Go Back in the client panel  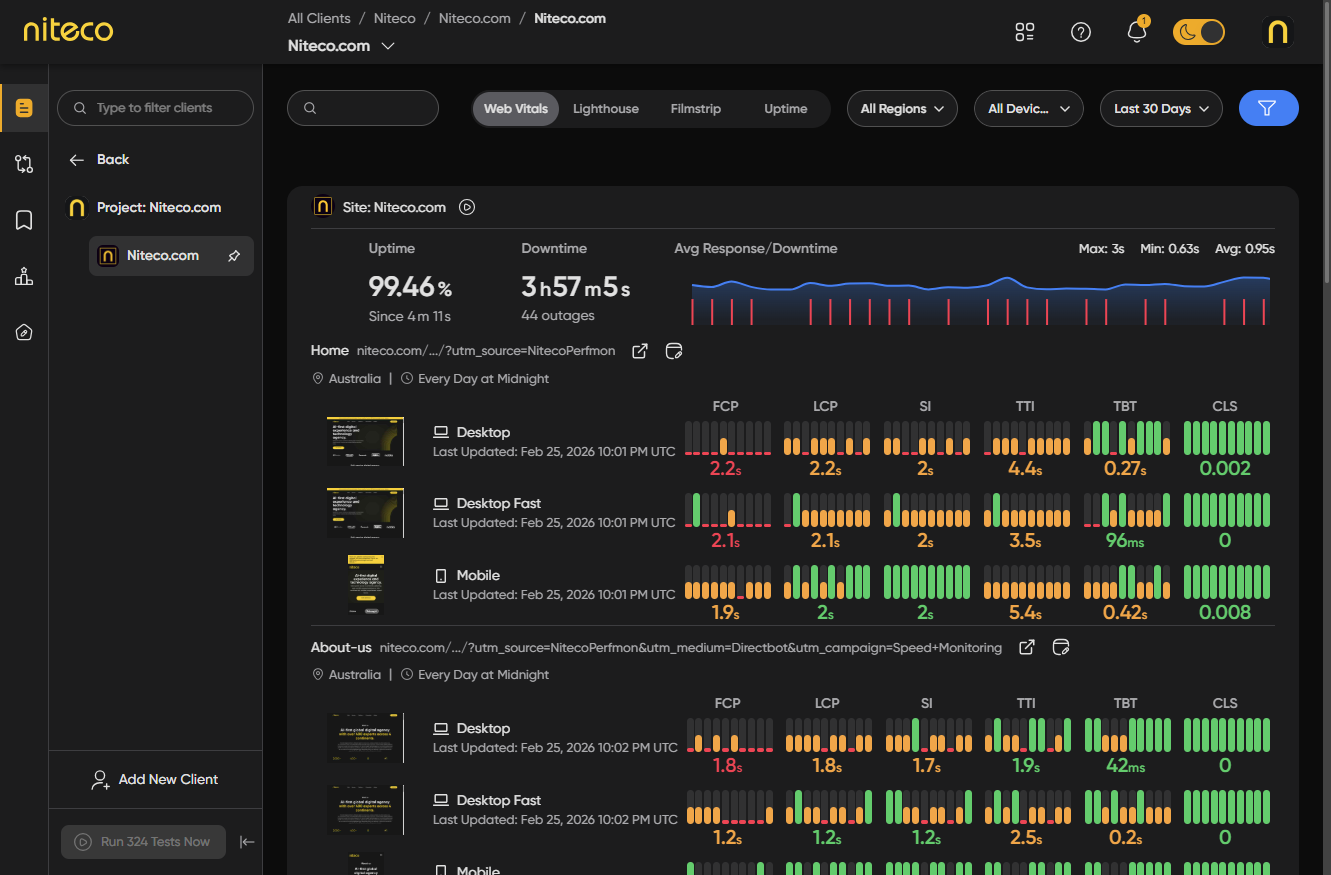(100, 159)
